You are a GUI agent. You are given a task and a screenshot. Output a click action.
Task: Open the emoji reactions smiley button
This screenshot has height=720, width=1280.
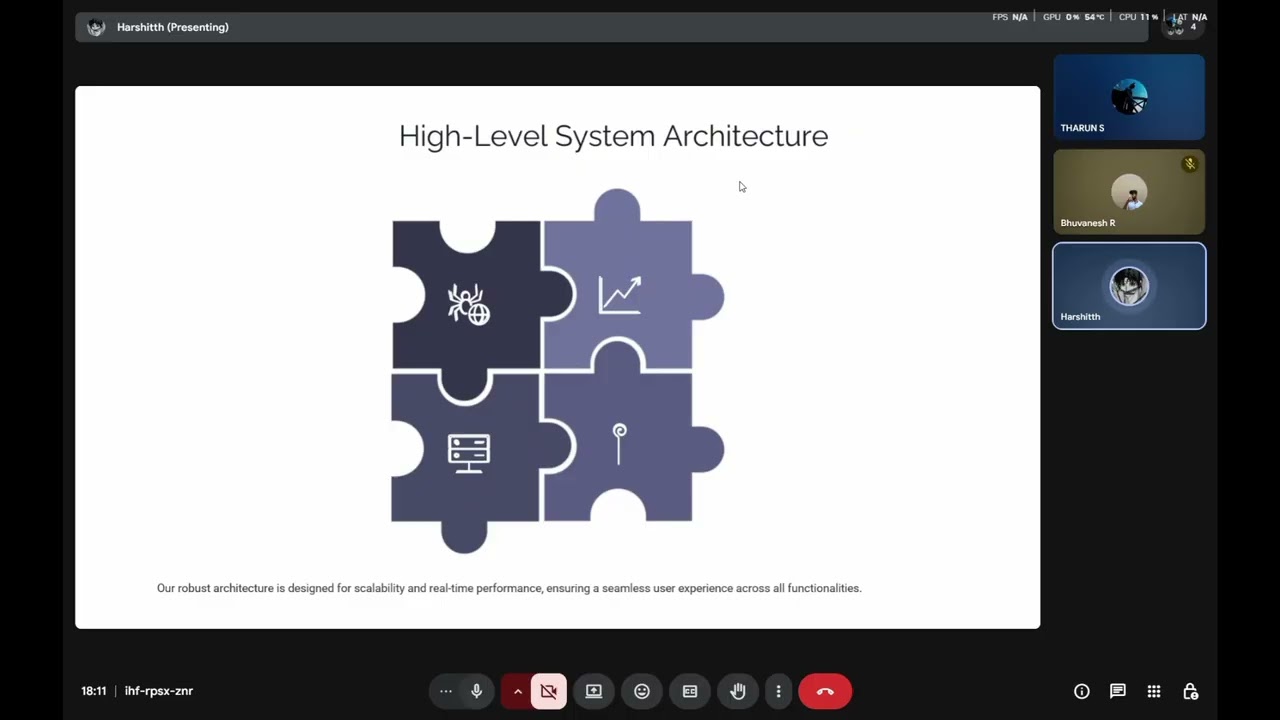point(642,691)
